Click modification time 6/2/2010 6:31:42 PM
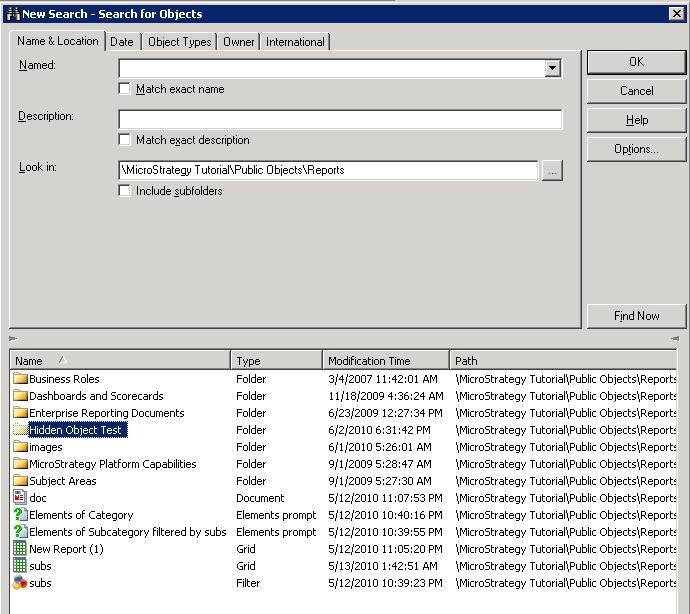This screenshot has height=614, width=690. coord(379,430)
